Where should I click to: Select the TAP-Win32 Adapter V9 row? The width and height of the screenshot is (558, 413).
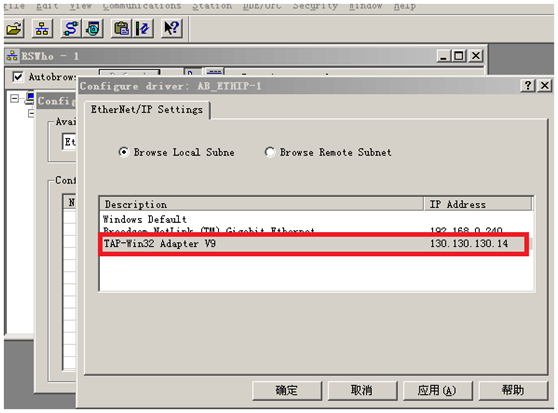pyautogui.click(x=314, y=244)
